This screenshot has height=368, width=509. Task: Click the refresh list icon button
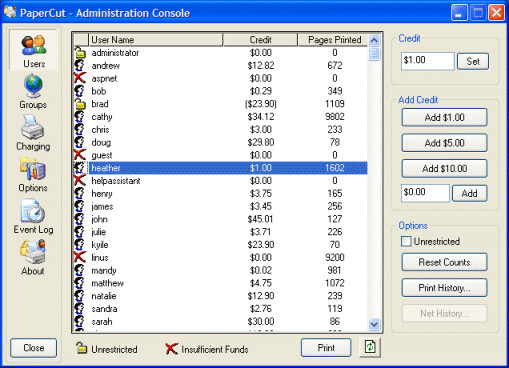370,347
